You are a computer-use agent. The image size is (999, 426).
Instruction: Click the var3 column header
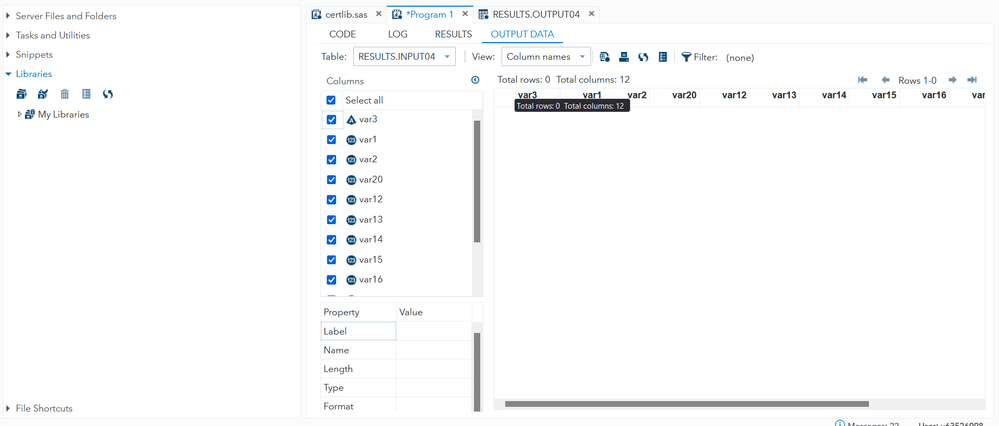click(528, 95)
